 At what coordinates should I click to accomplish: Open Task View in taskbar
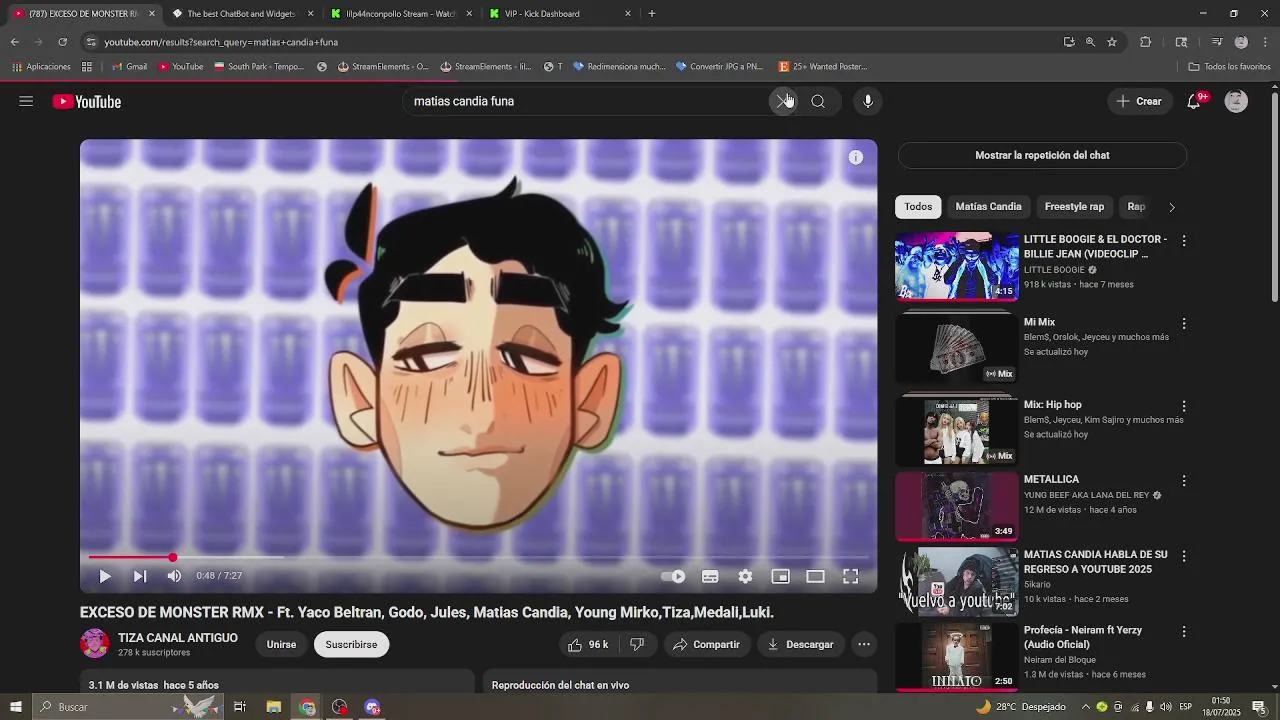[x=240, y=707]
